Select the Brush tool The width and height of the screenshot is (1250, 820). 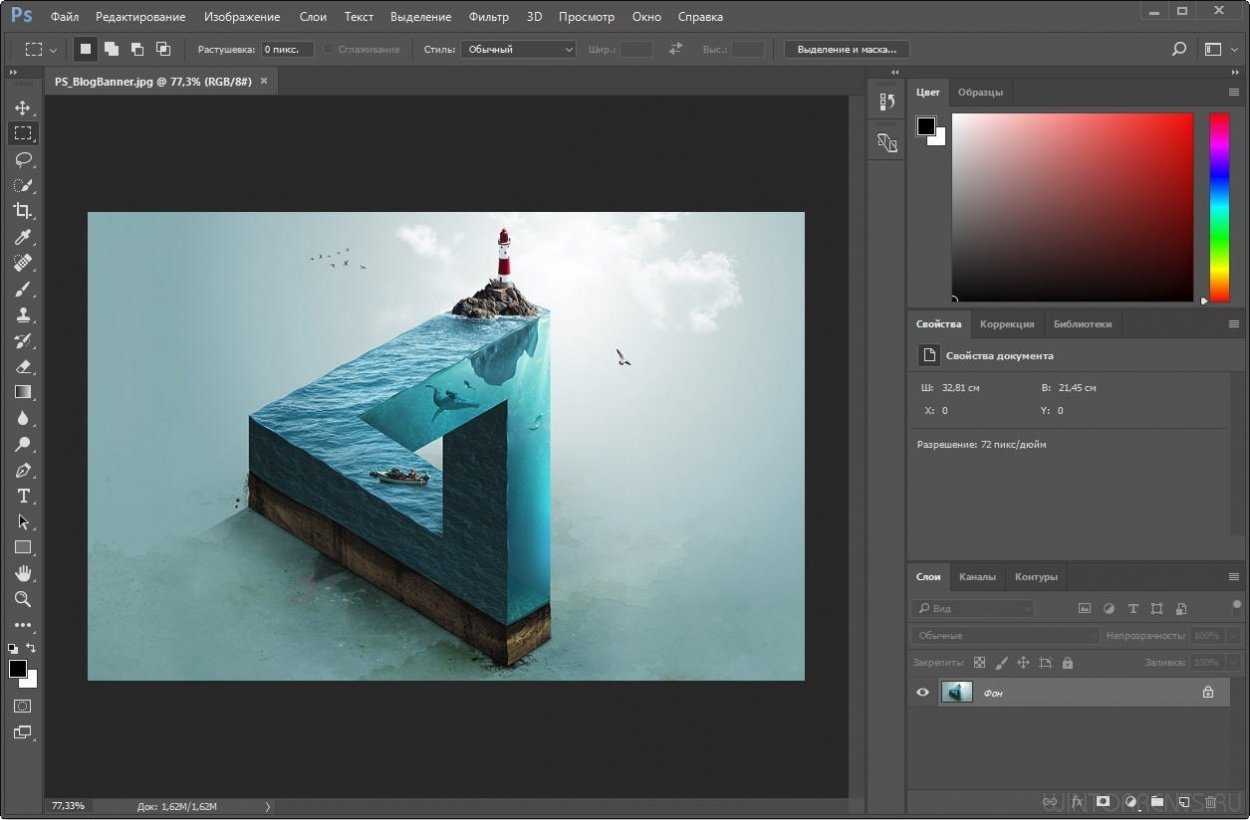coord(23,289)
